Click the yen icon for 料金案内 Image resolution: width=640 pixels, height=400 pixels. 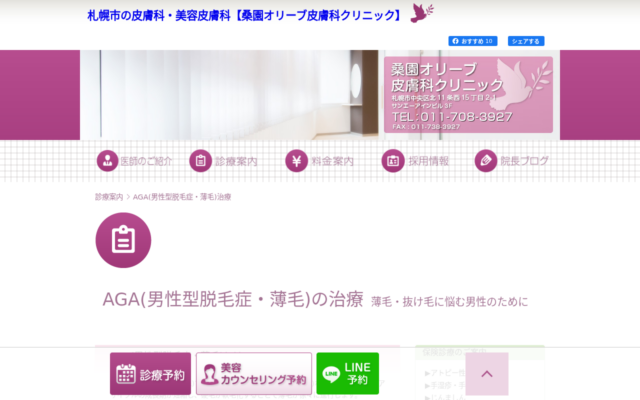296,161
